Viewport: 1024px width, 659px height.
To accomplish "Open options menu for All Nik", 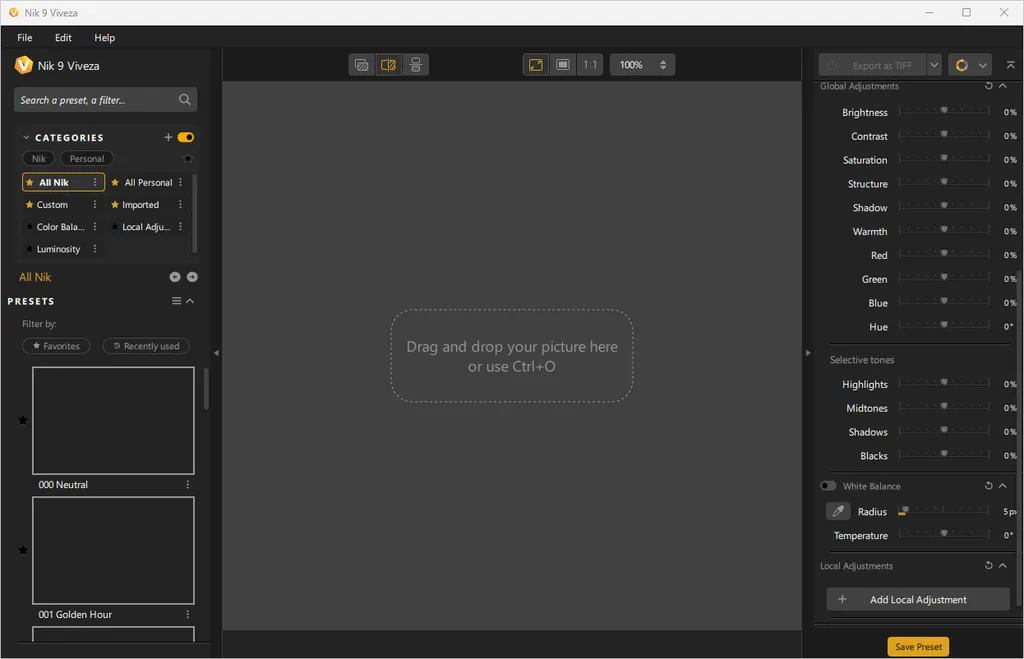I will point(95,182).
